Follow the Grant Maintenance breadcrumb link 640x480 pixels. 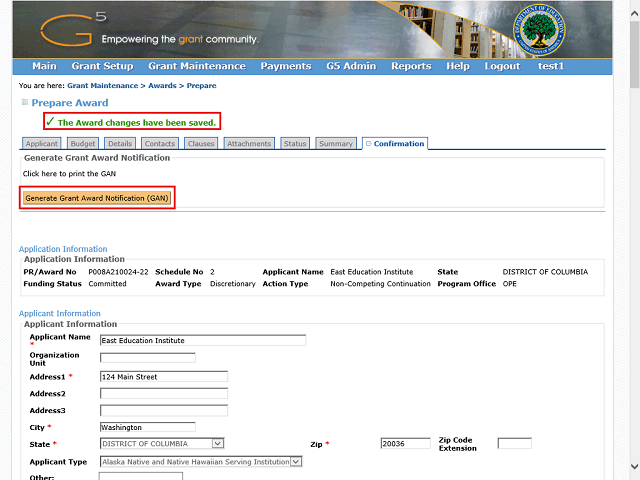103,86
